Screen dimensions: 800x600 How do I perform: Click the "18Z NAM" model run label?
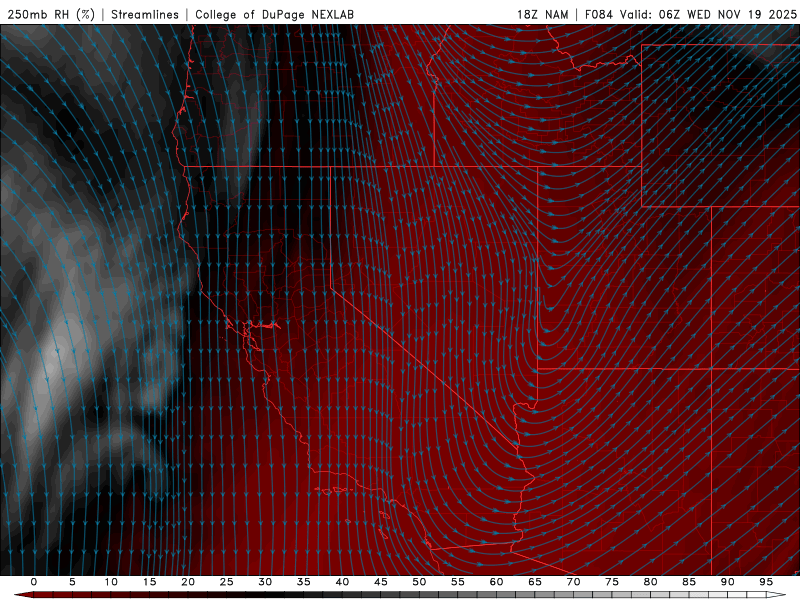[542, 14]
